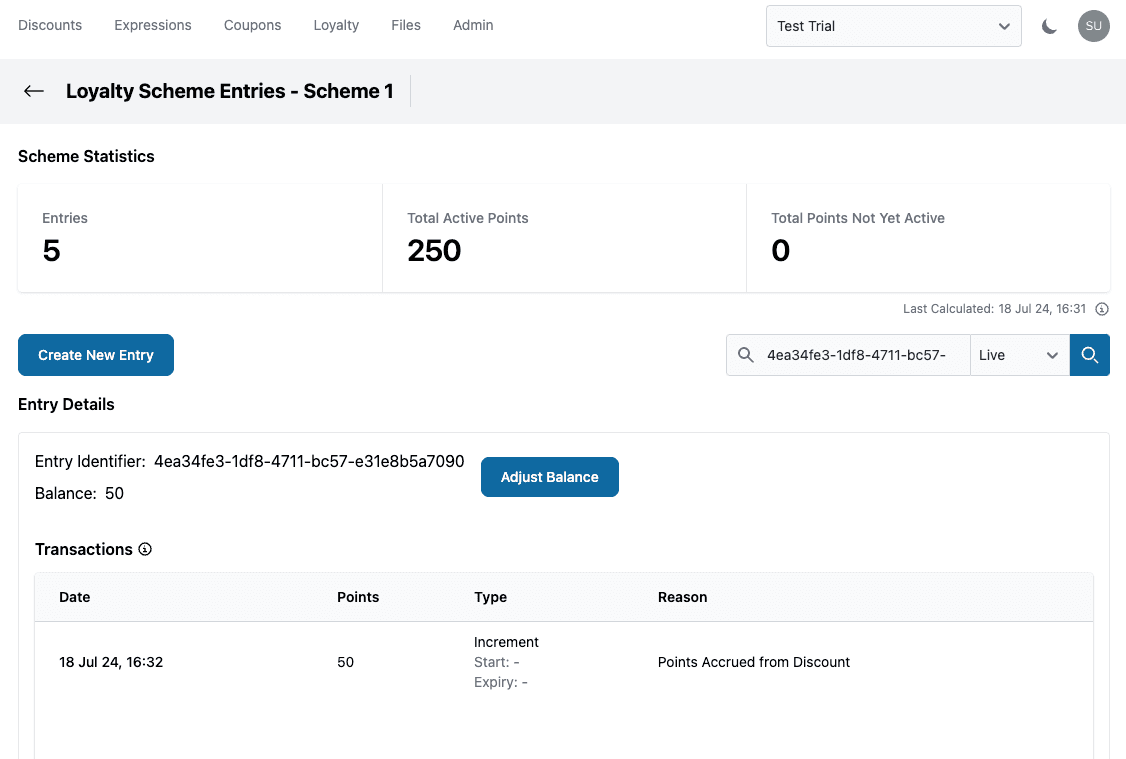The height and width of the screenshot is (759, 1126).
Task: Click the back arrow next to Loyalty Scheme Entries
Action: coord(34,91)
